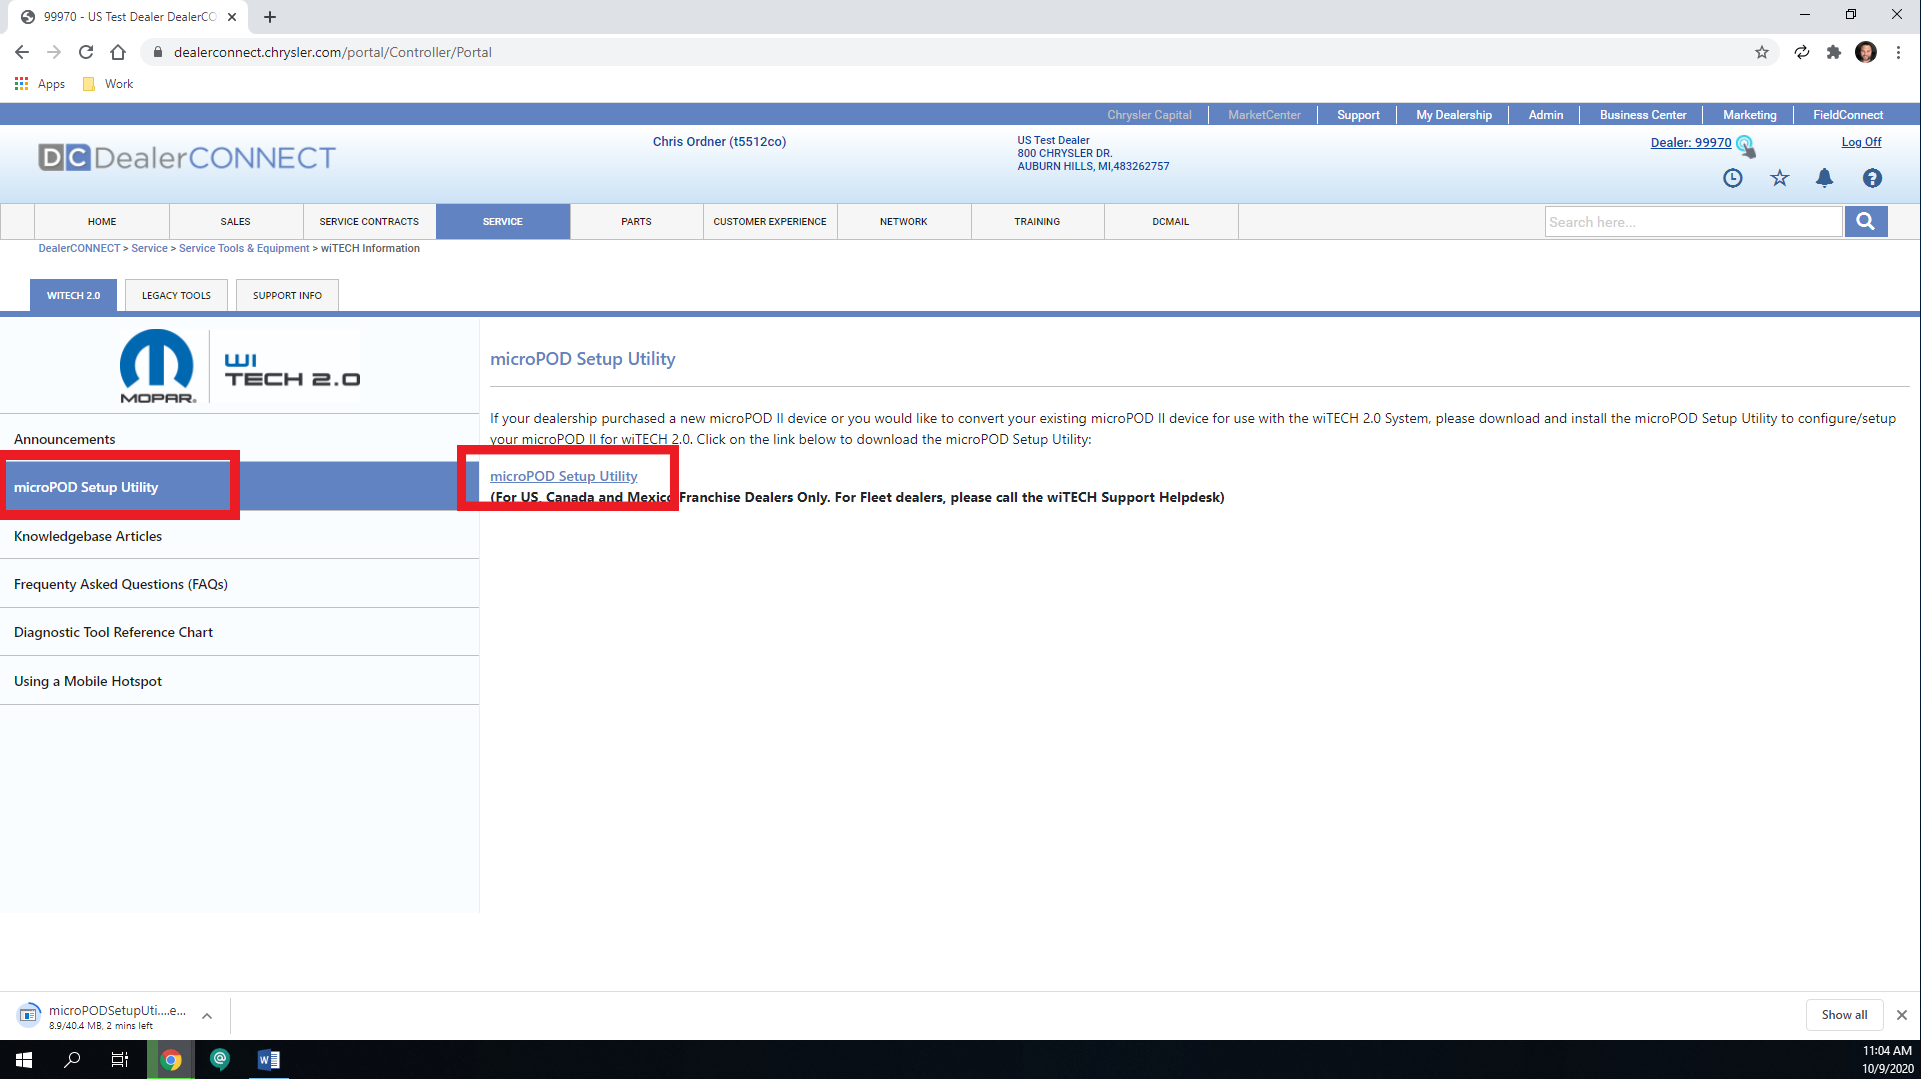
Task: Click the Mopar wiTECH 2.0 logo
Action: click(x=240, y=366)
